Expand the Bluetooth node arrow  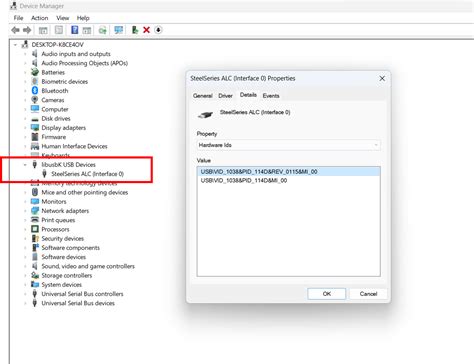click(25, 91)
